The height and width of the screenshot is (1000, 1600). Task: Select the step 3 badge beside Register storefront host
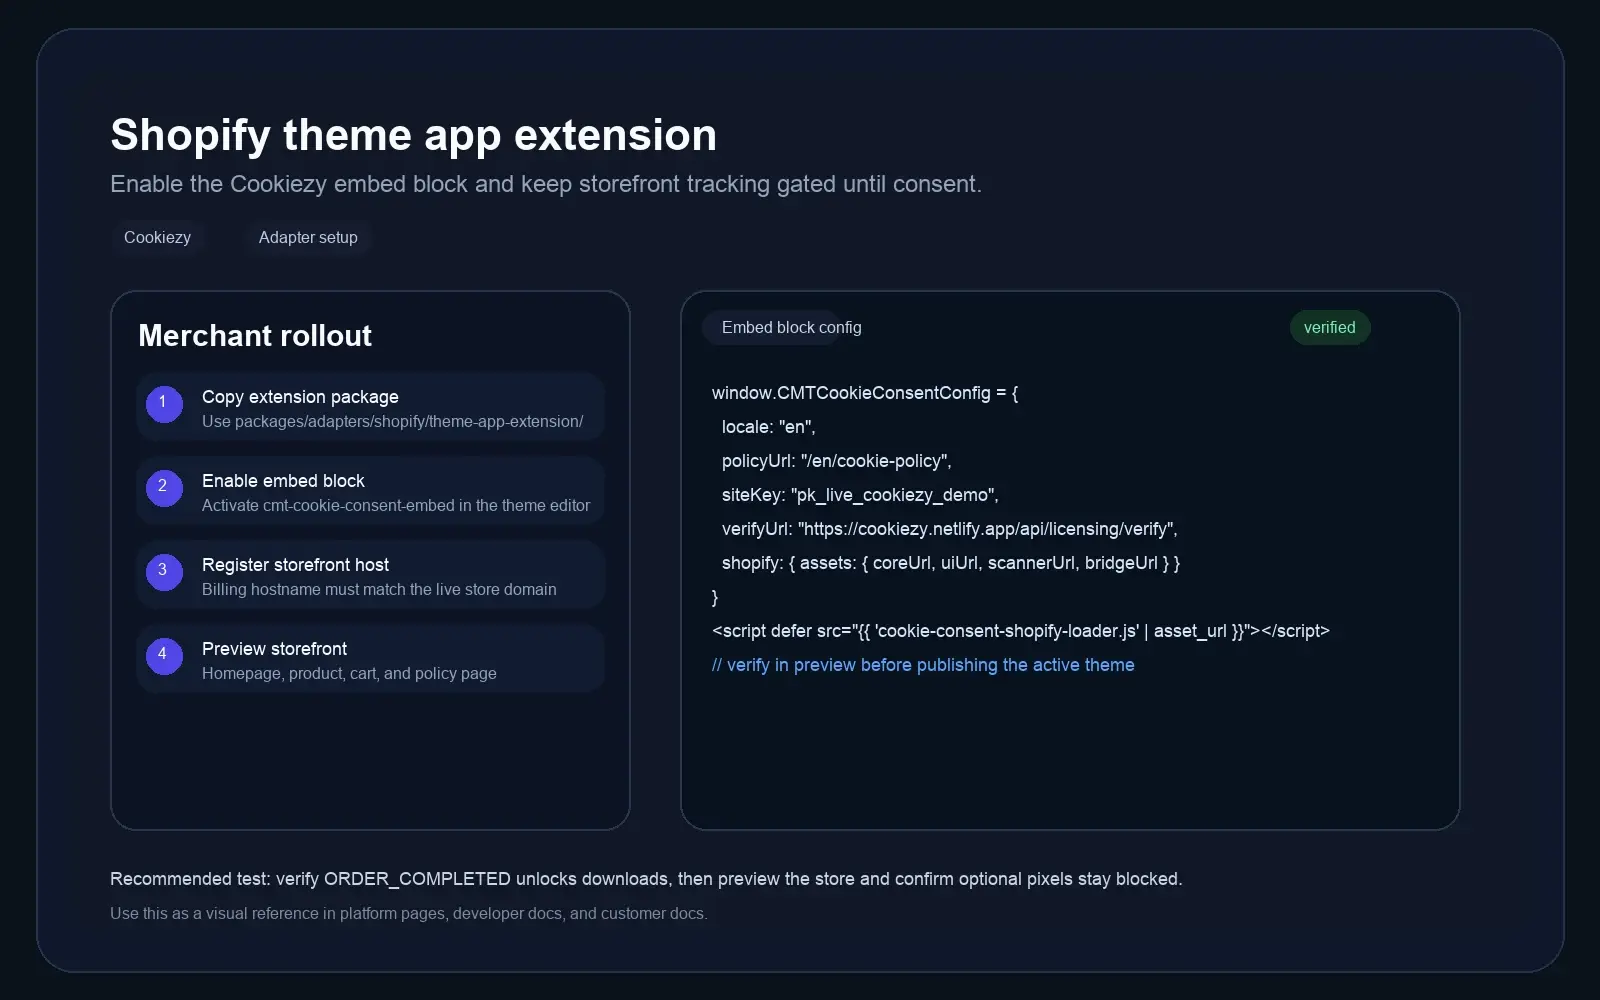[164, 573]
